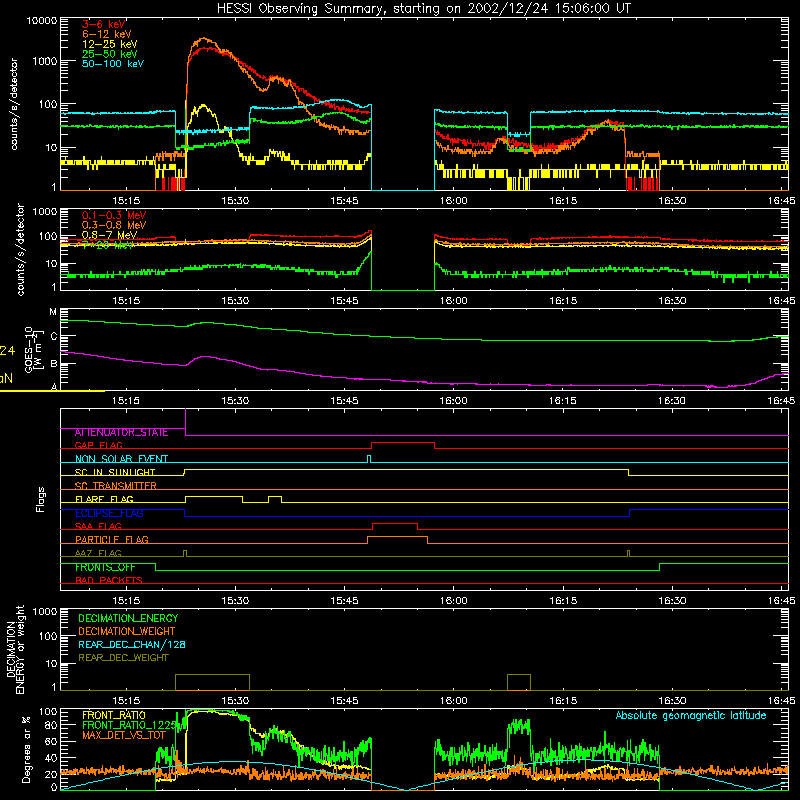Select the yellow 12-25 keV legend label
Screen dimensions: 800x800
click(110, 44)
